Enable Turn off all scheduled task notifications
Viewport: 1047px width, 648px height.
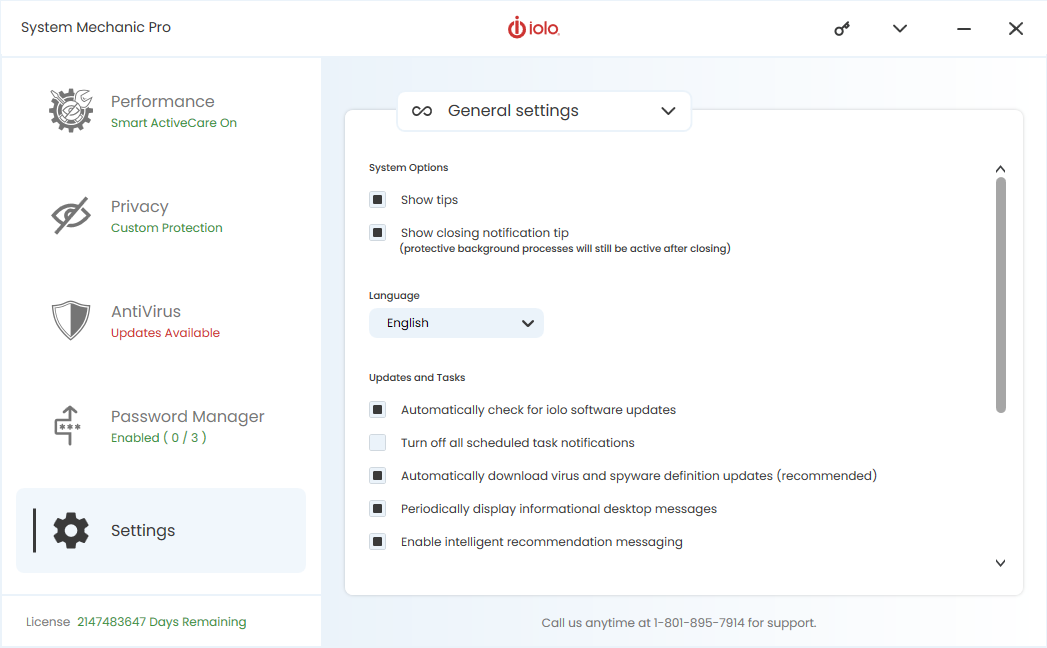point(377,442)
